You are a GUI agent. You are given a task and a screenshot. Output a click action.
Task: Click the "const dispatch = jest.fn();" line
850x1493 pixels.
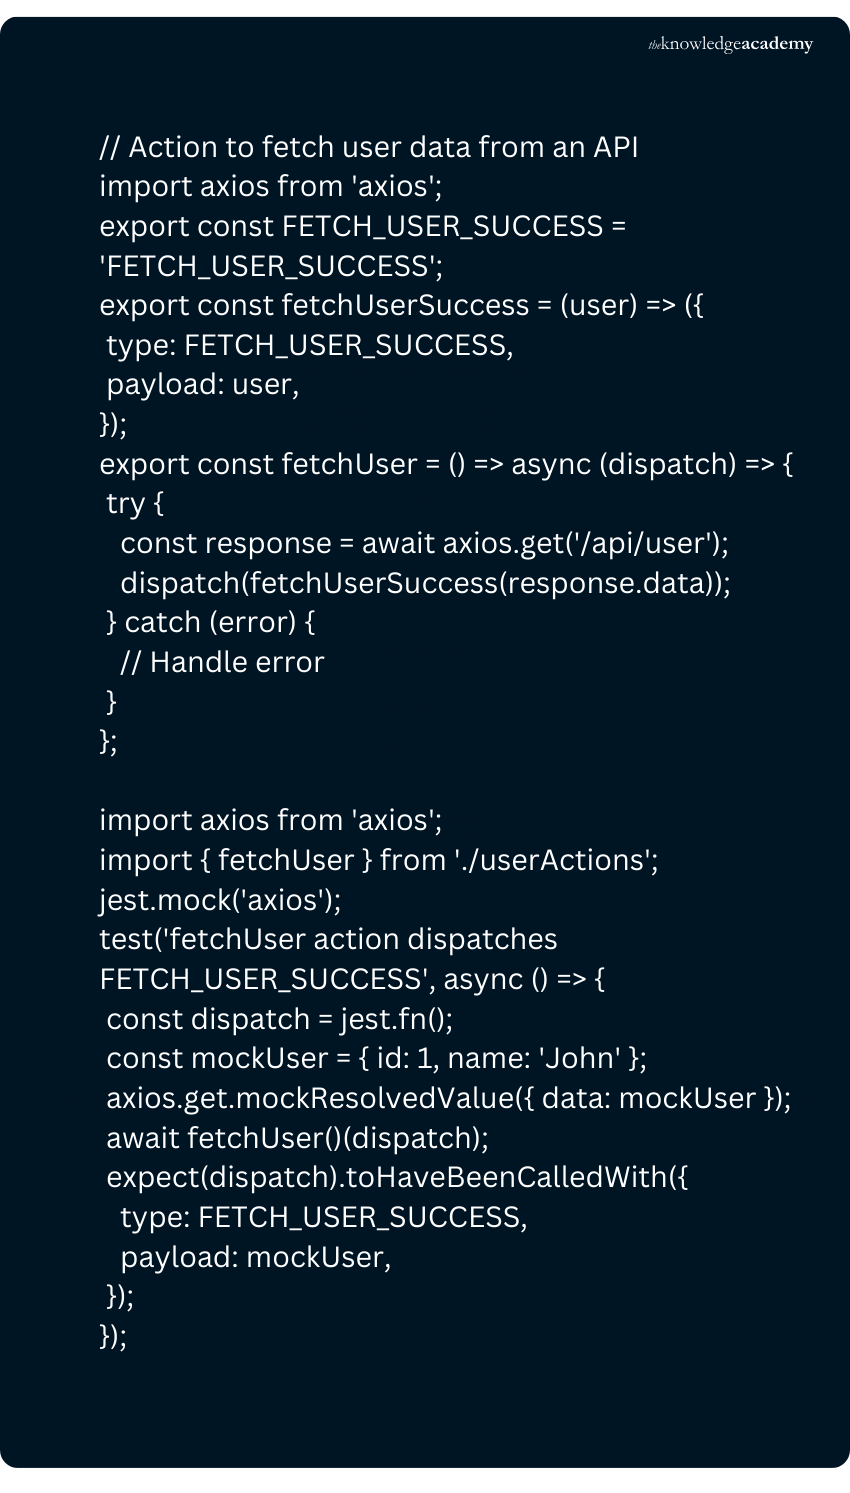point(279,1019)
